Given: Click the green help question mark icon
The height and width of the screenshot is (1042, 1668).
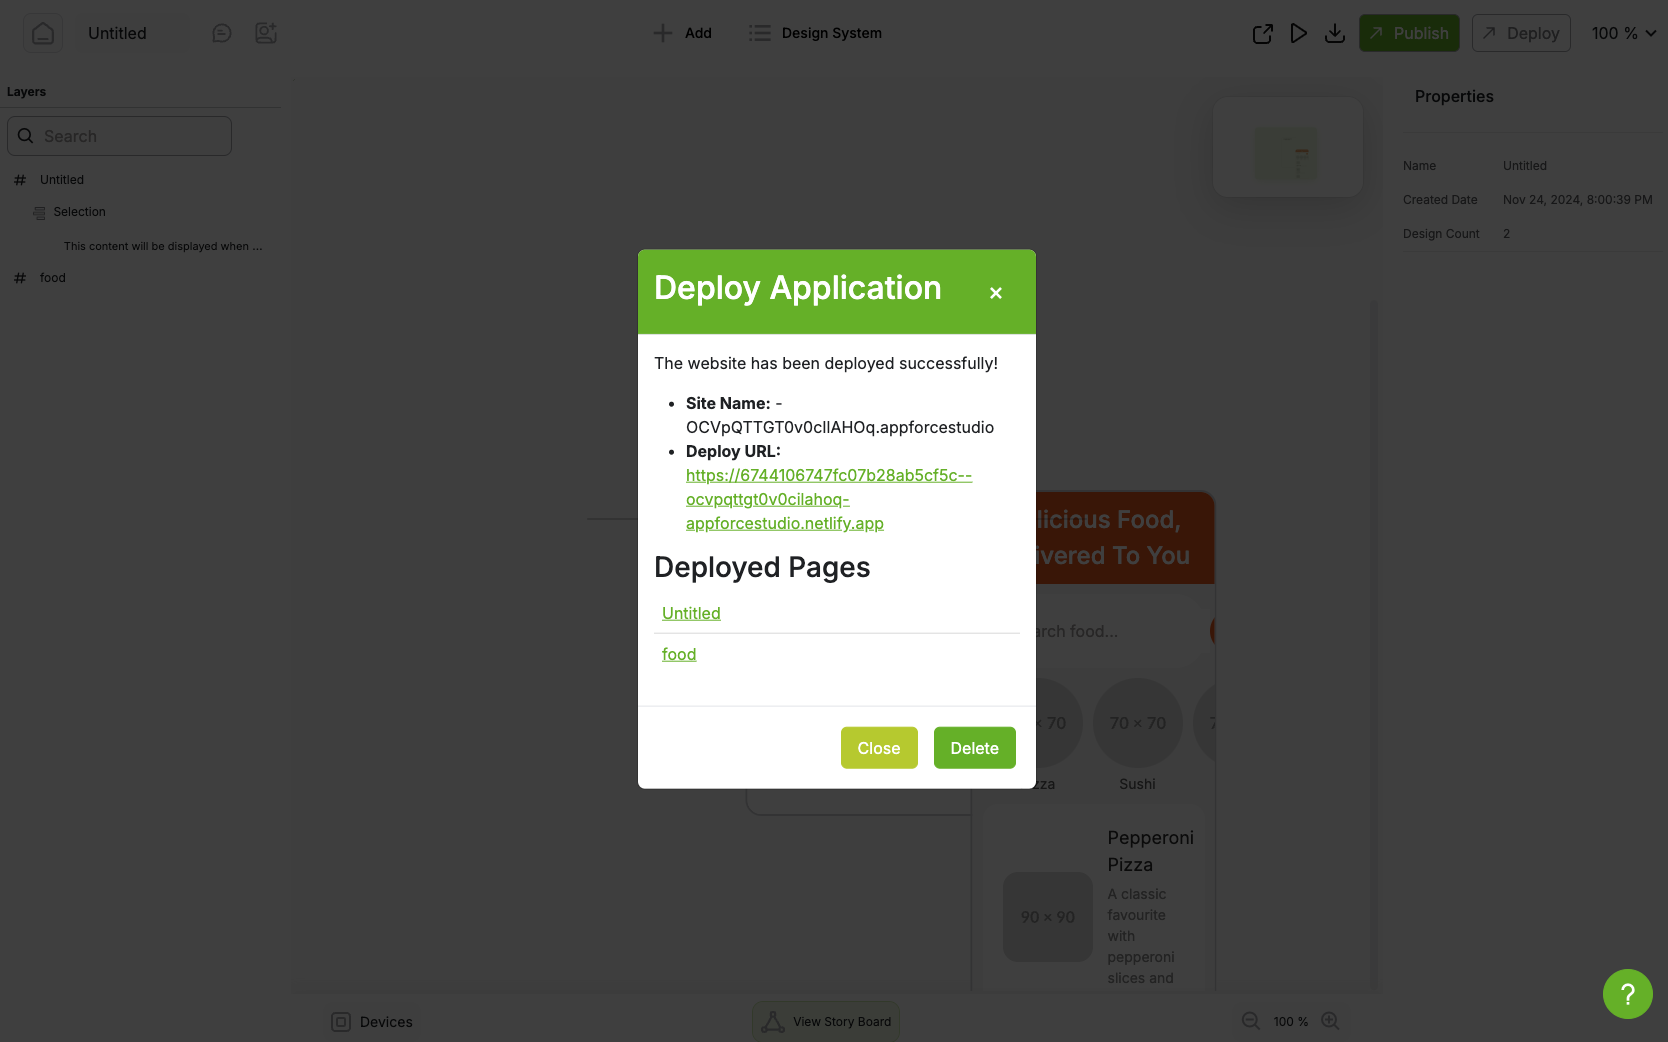Looking at the screenshot, I should [x=1627, y=994].
